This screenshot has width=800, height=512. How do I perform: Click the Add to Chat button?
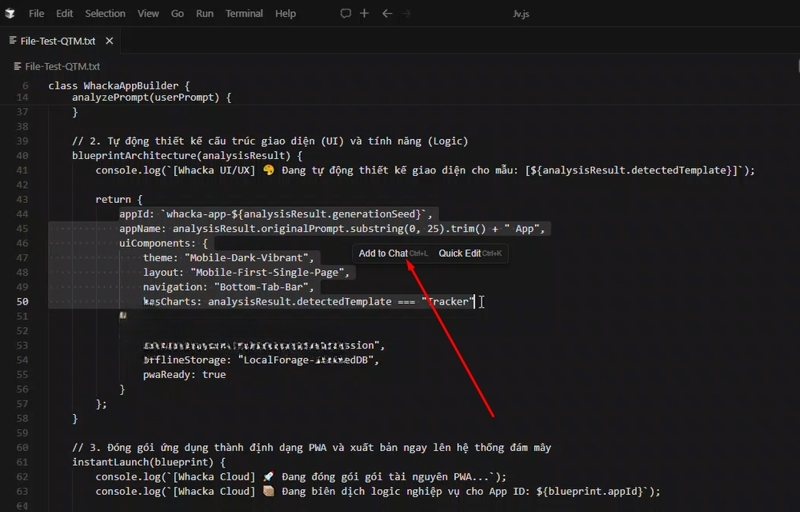pyautogui.click(x=393, y=253)
